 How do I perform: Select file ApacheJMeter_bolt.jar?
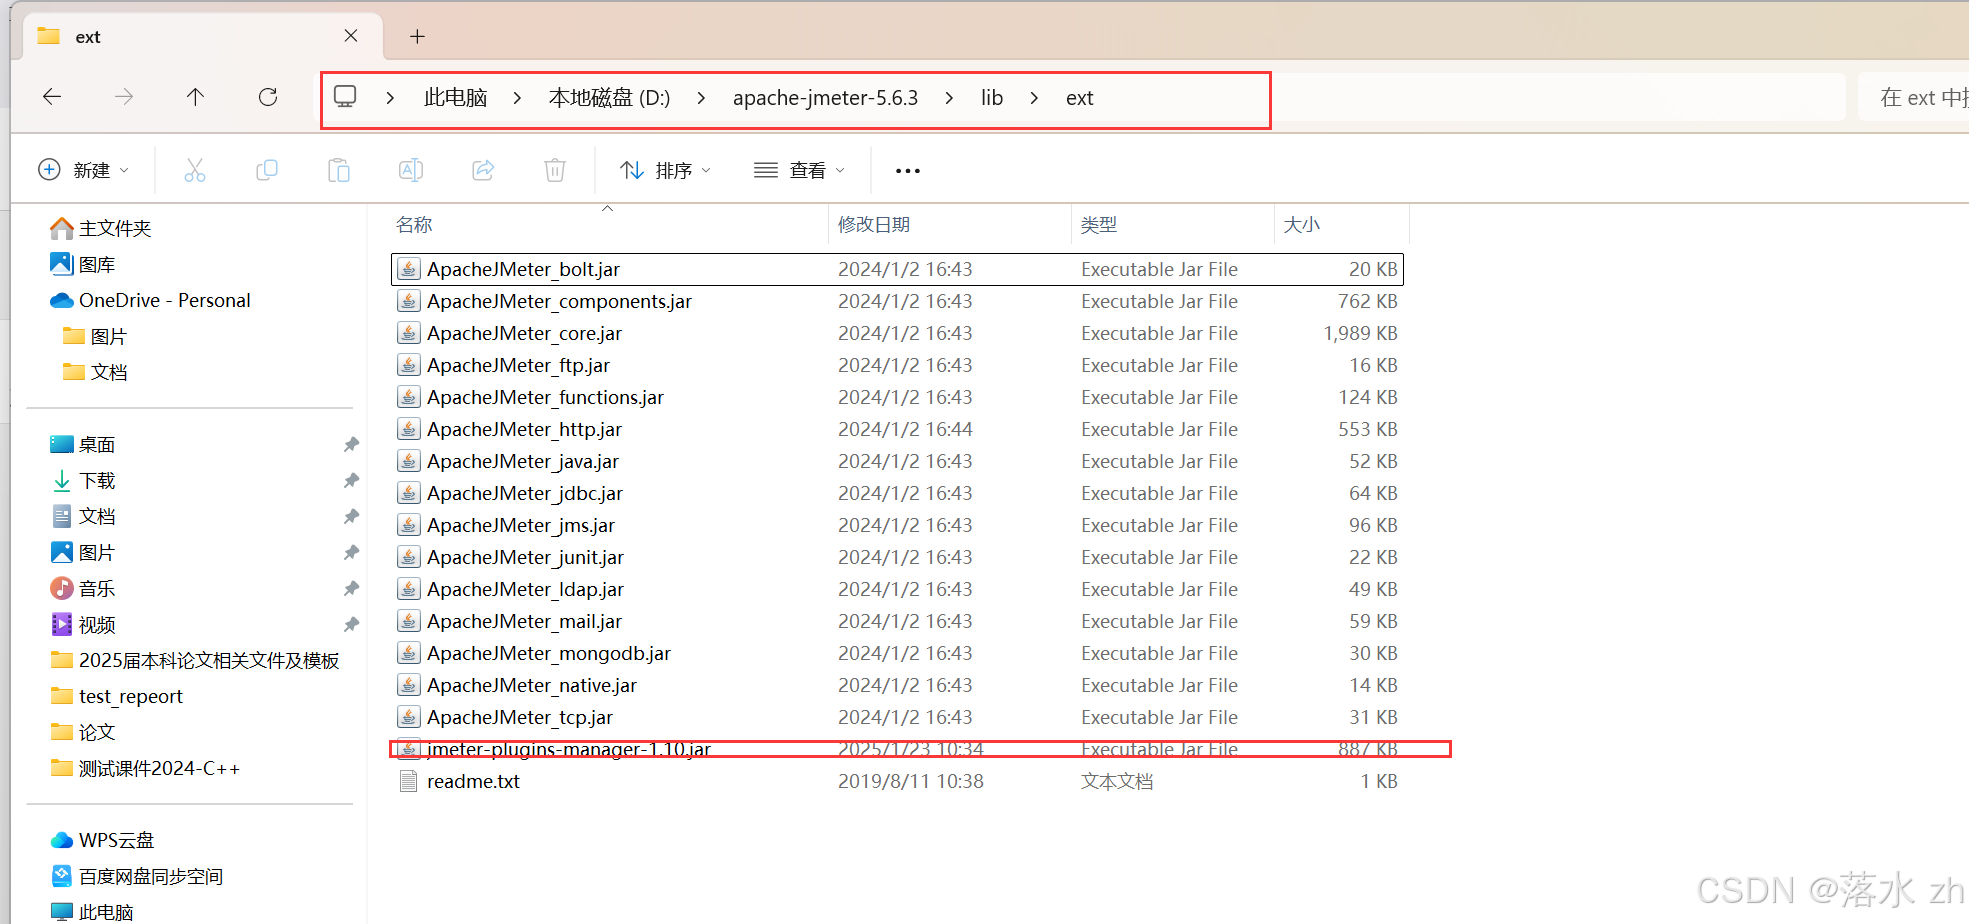[897, 269]
